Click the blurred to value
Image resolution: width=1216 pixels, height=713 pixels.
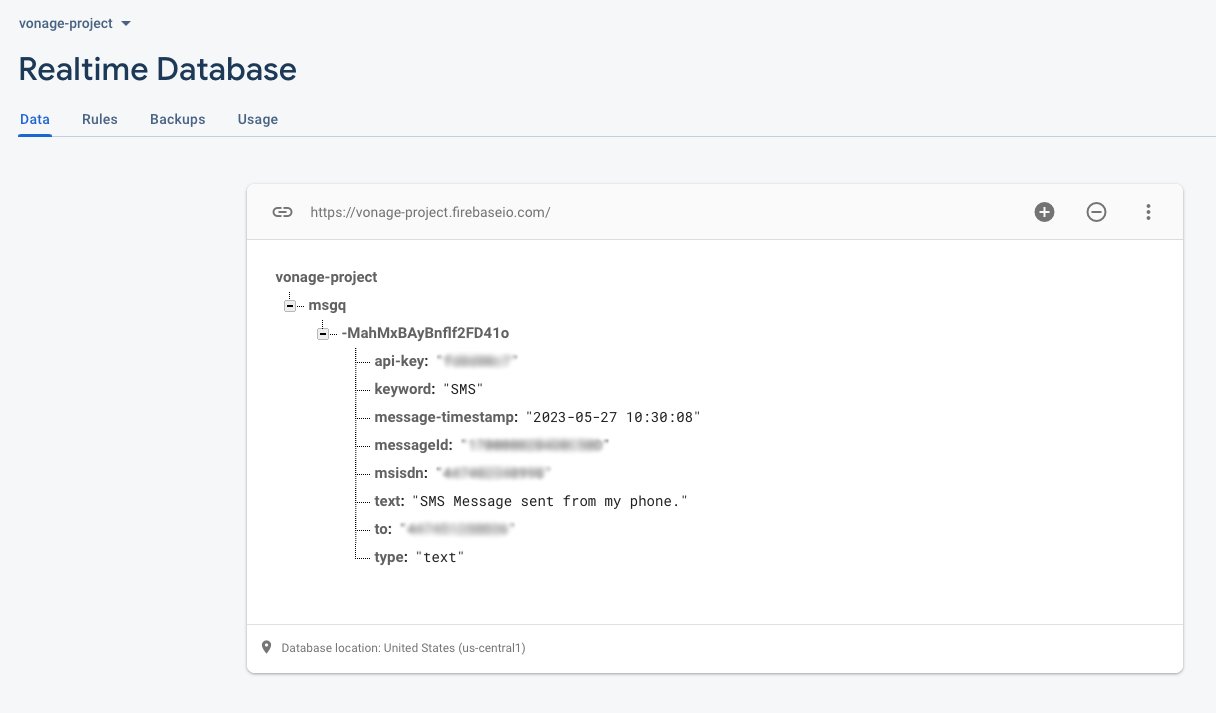tap(459, 529)
